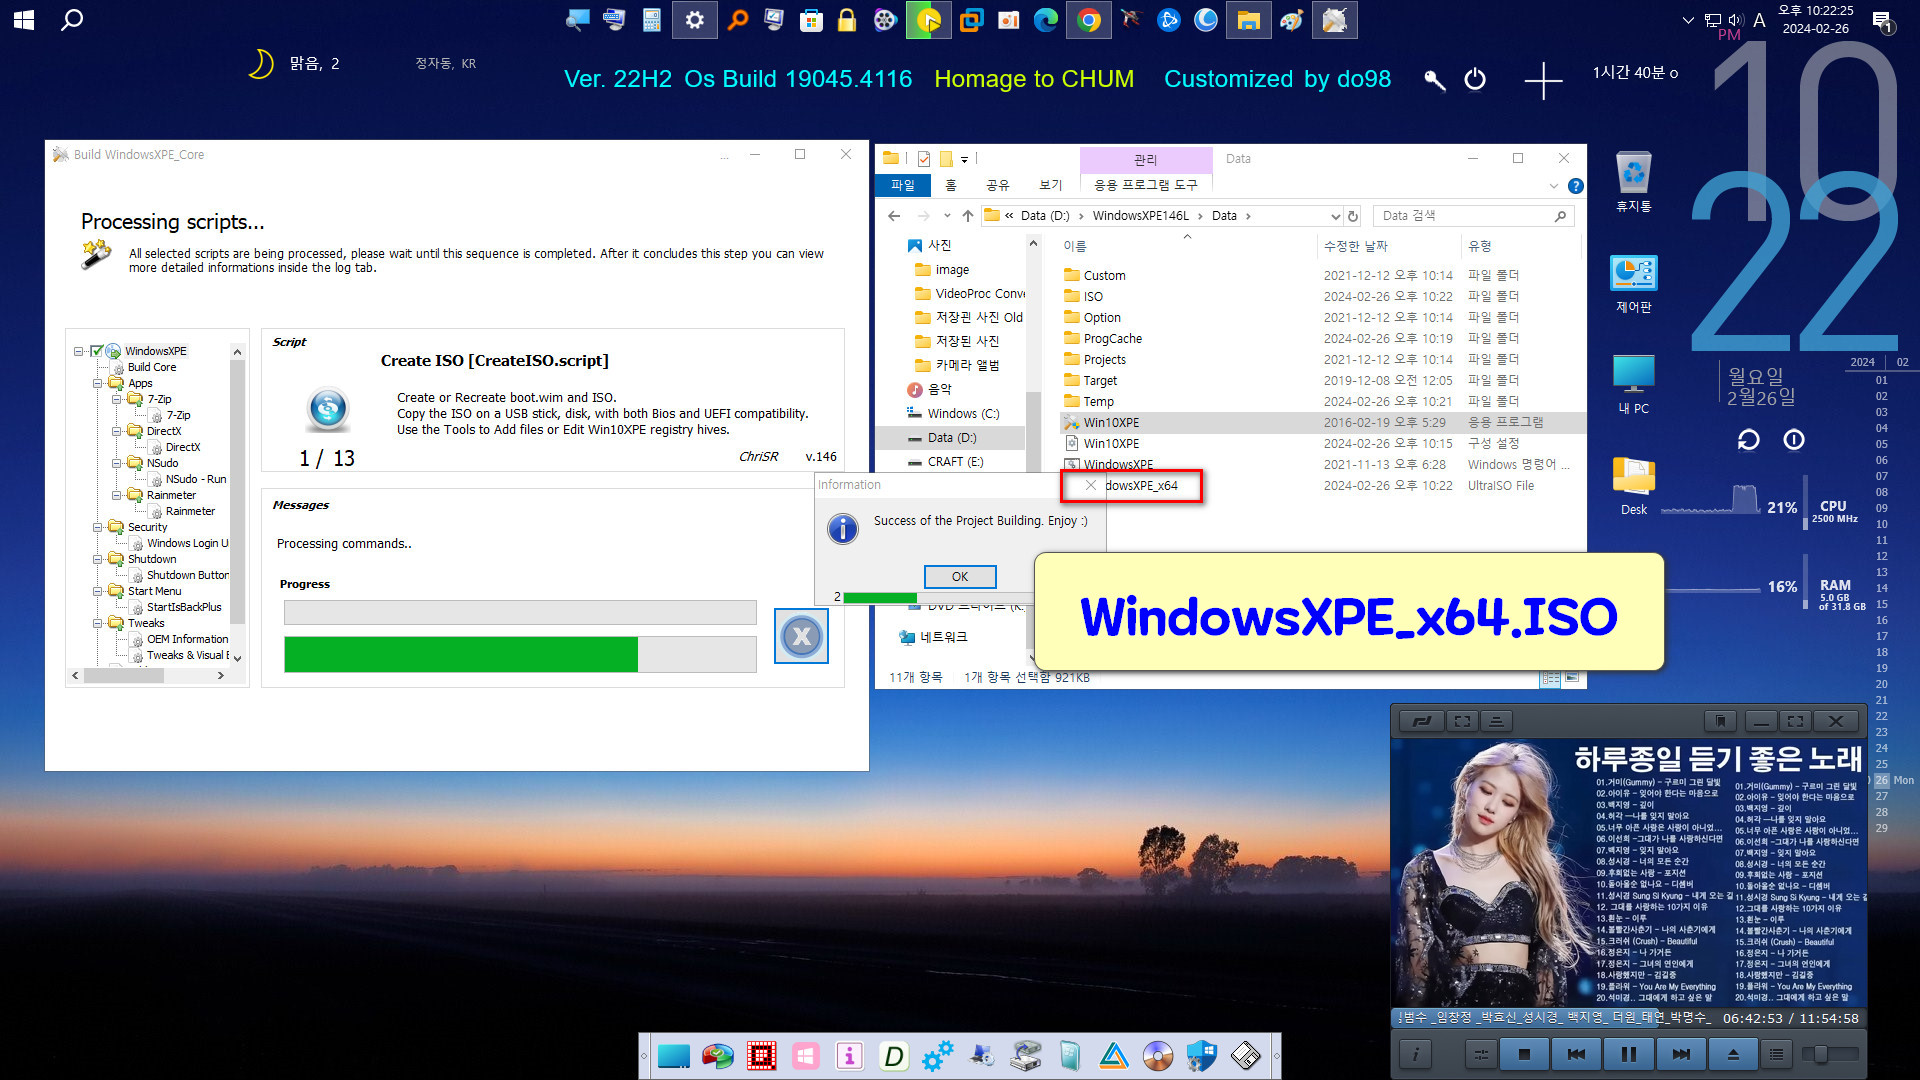Click the abort X button in builder window
Viewport: 1920px width, 1080px height.
(x=801, y=636)
